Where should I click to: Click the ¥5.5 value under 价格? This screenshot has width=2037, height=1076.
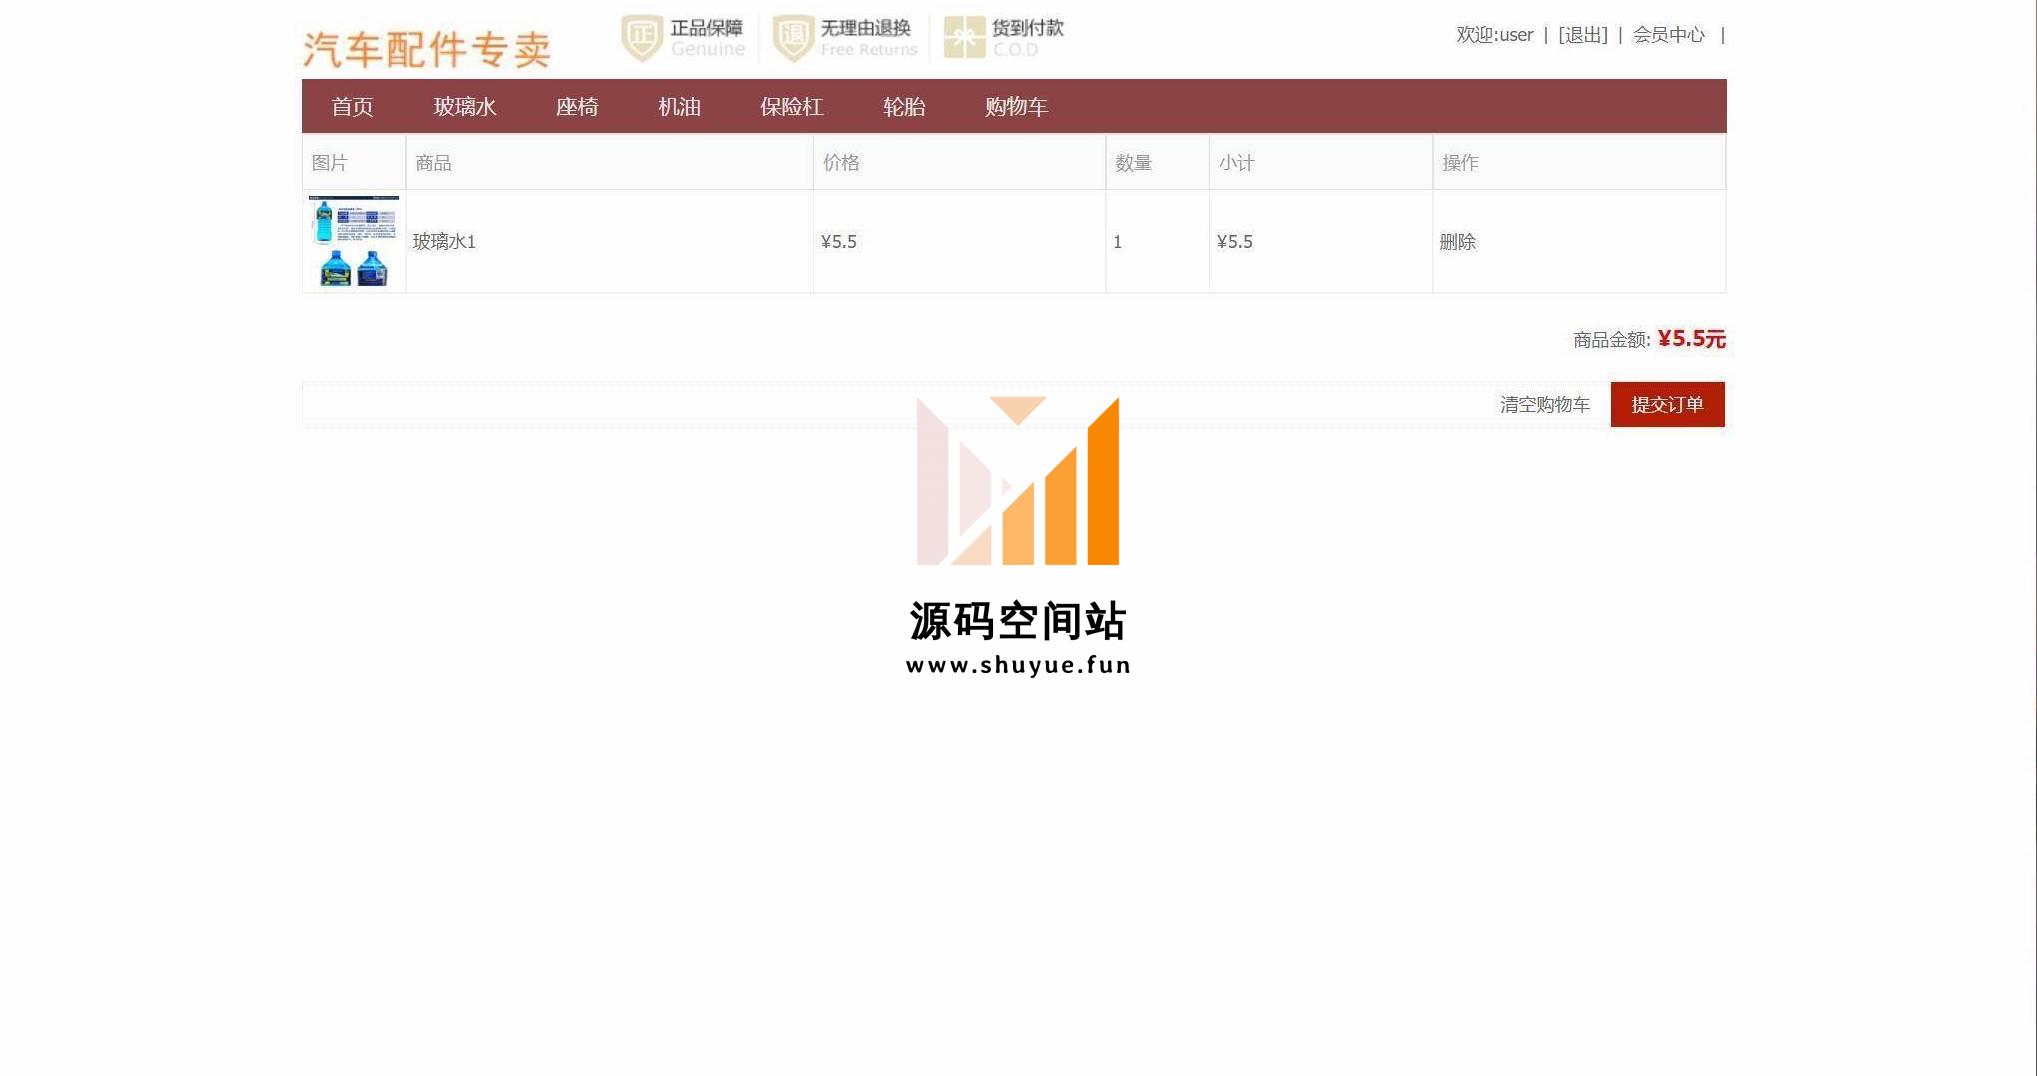tap(839, 242)
